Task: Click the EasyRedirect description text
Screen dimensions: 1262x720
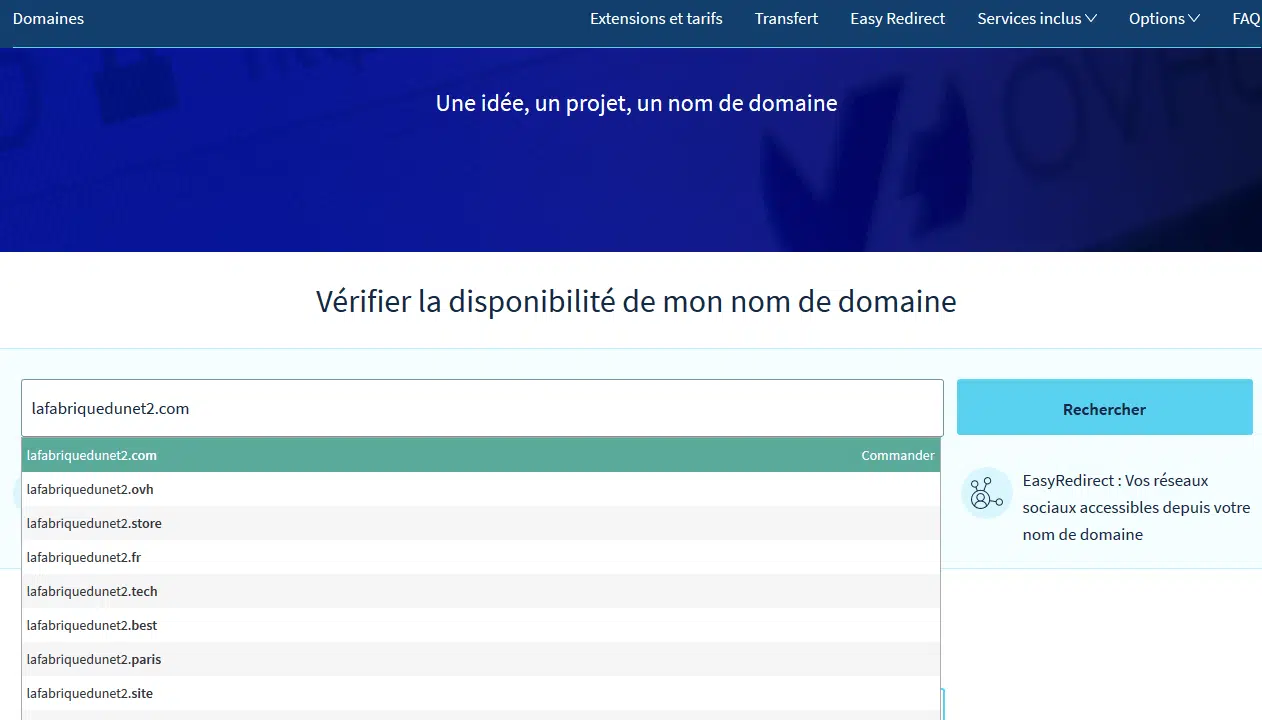Action: 1136,508
